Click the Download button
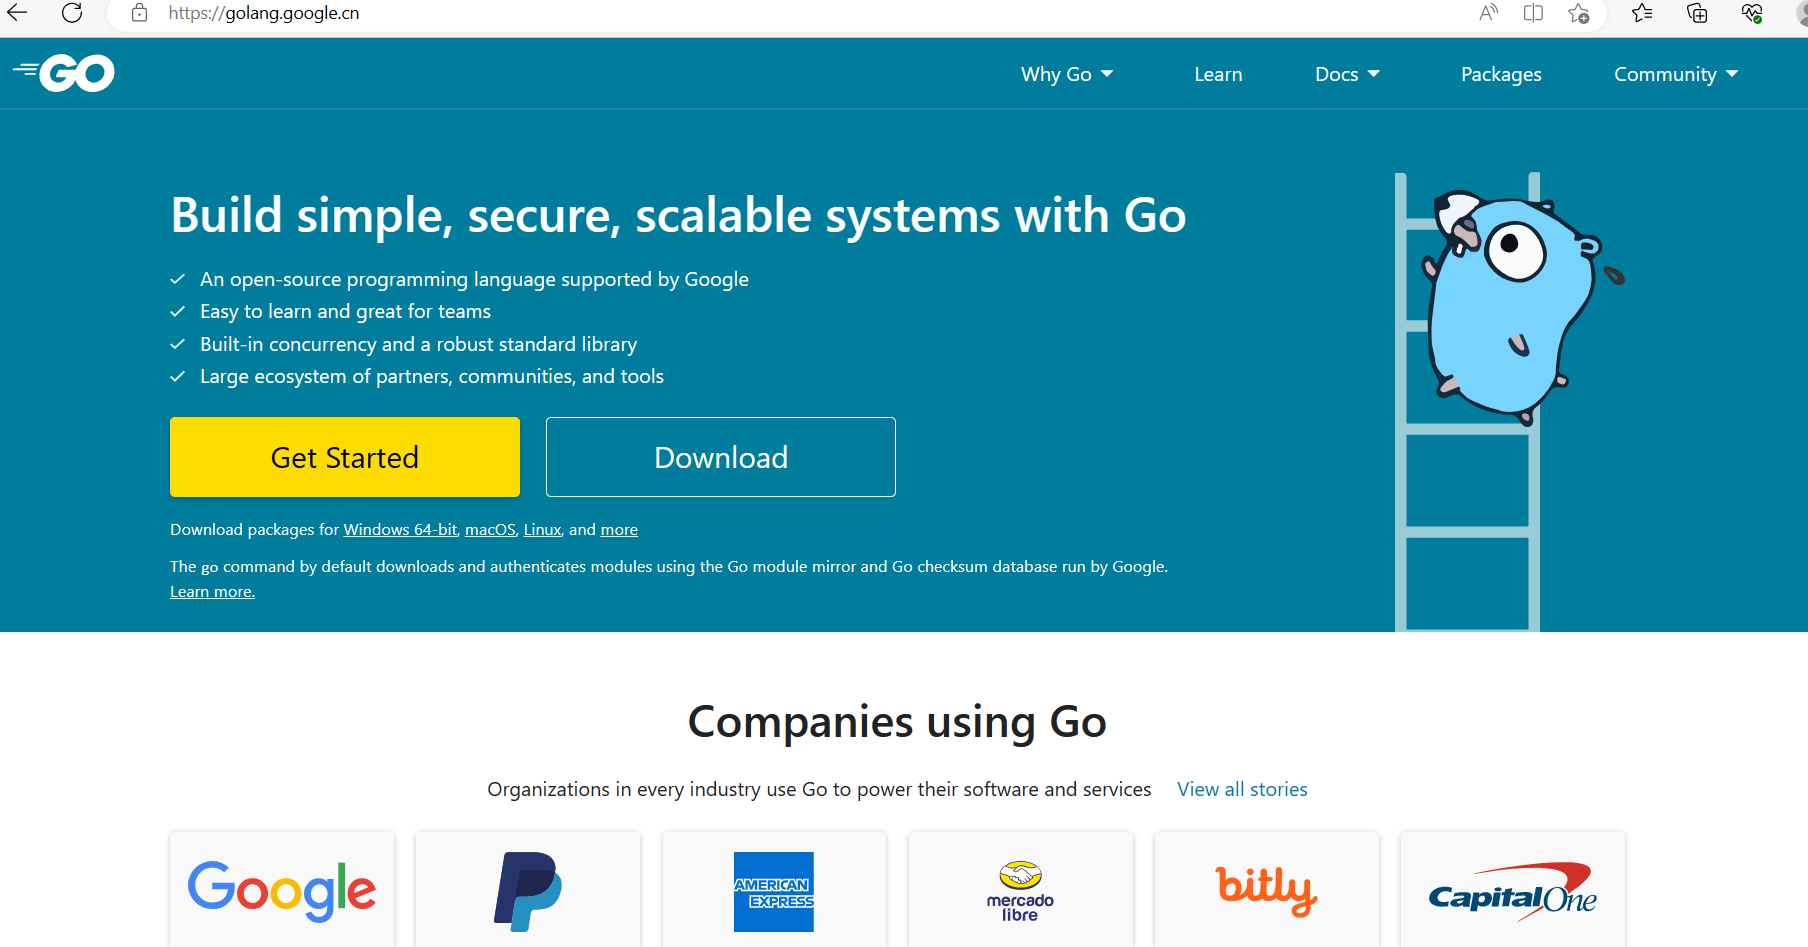 721,457
